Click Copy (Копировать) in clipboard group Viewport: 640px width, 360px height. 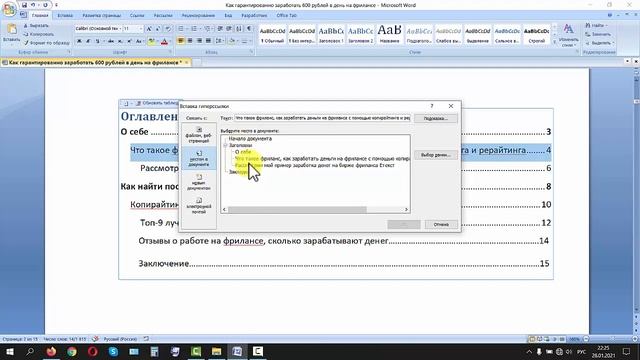39,34
